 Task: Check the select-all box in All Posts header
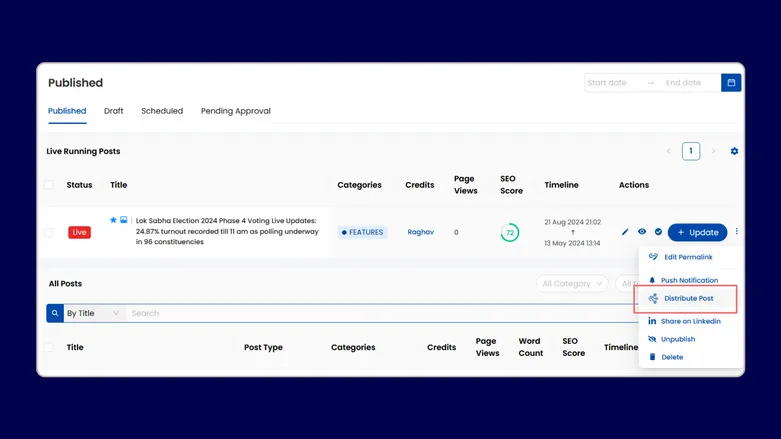point(49,347)
